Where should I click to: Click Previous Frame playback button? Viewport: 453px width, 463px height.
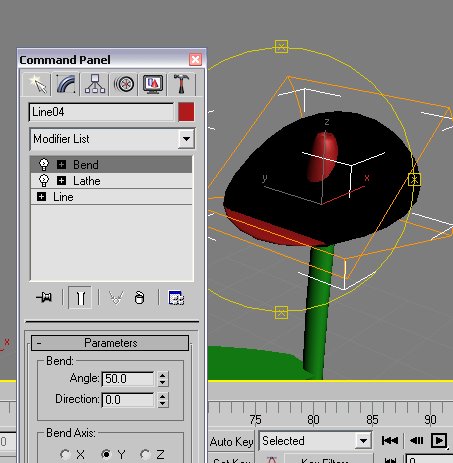416,441
